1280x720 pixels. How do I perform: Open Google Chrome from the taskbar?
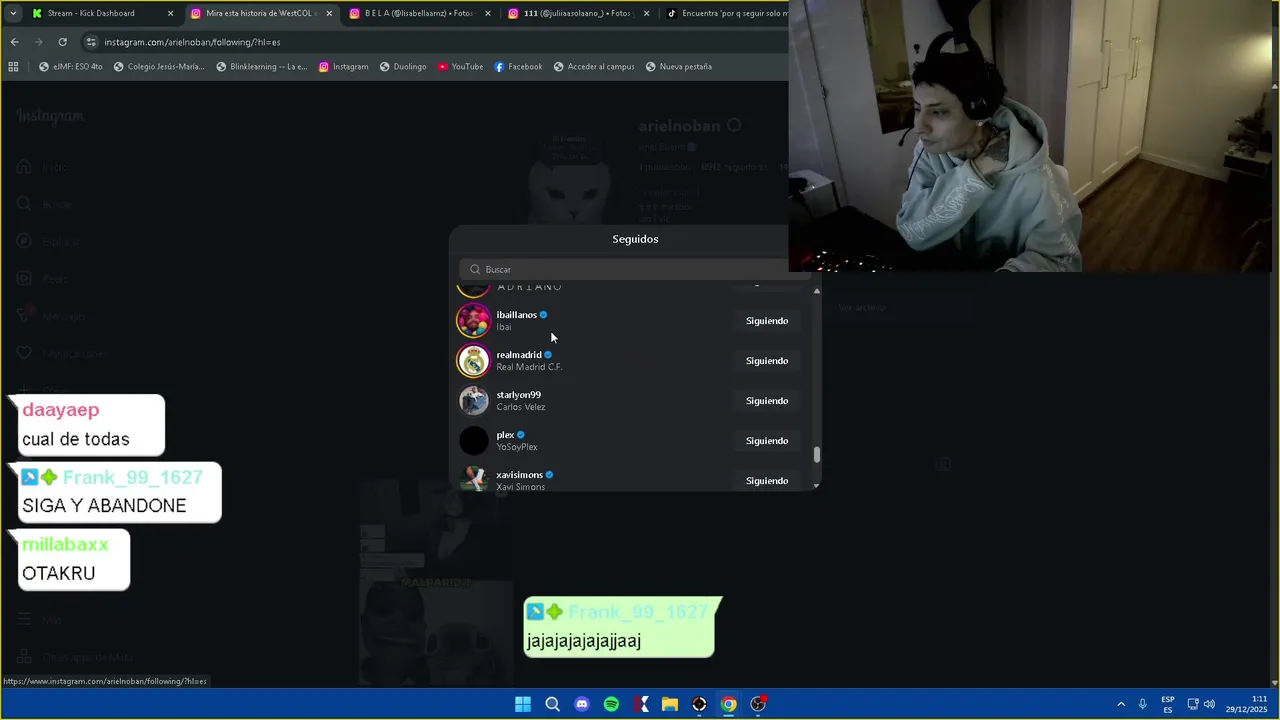pos(729,704)
